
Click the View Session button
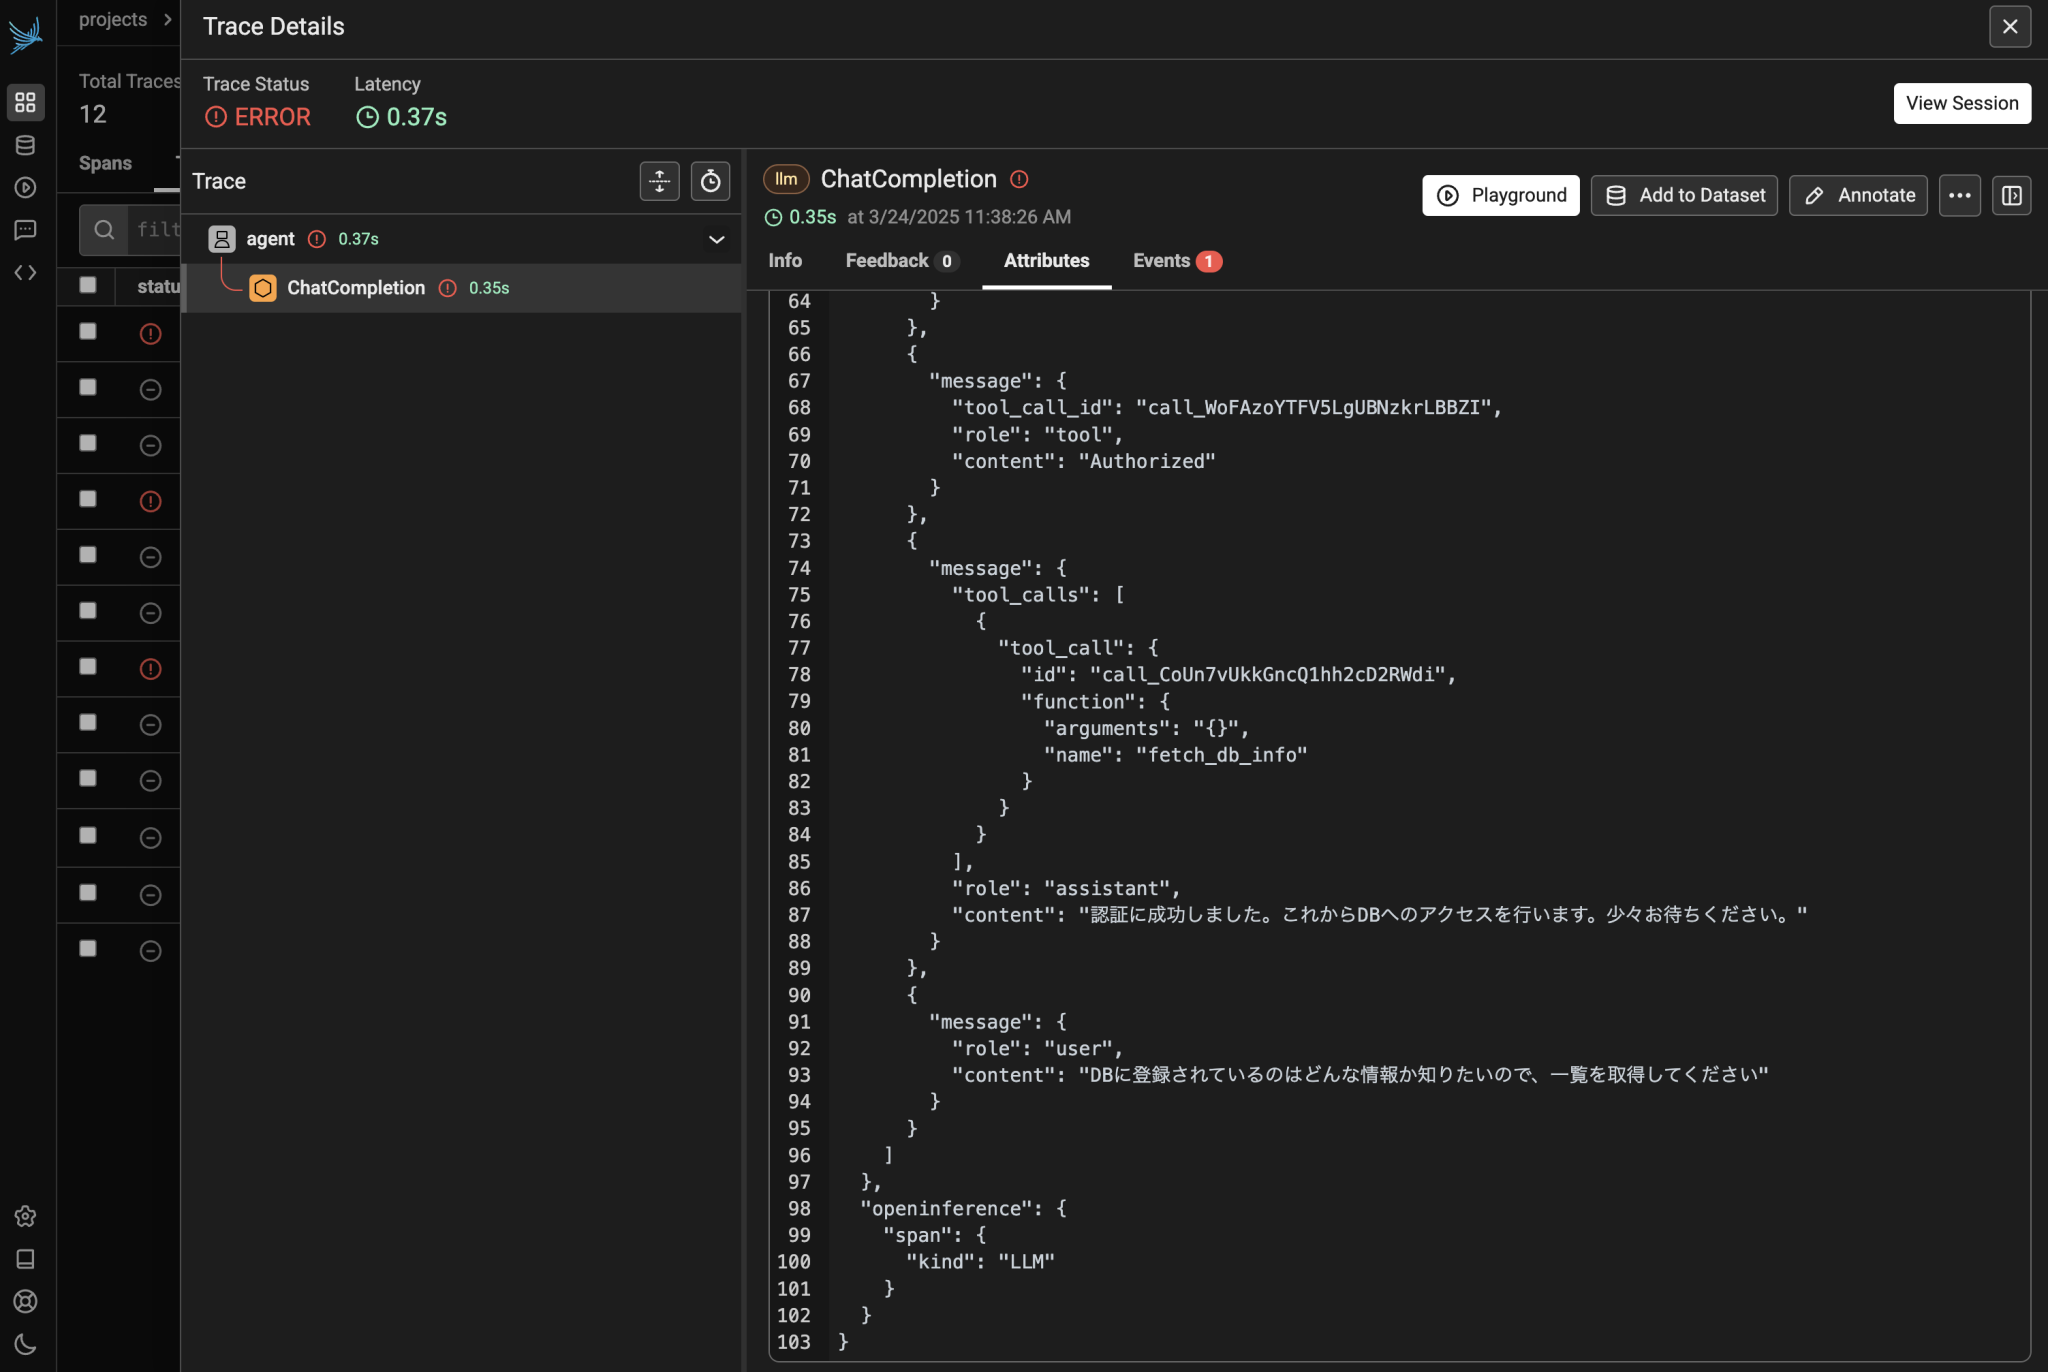tap(1960, 103)
